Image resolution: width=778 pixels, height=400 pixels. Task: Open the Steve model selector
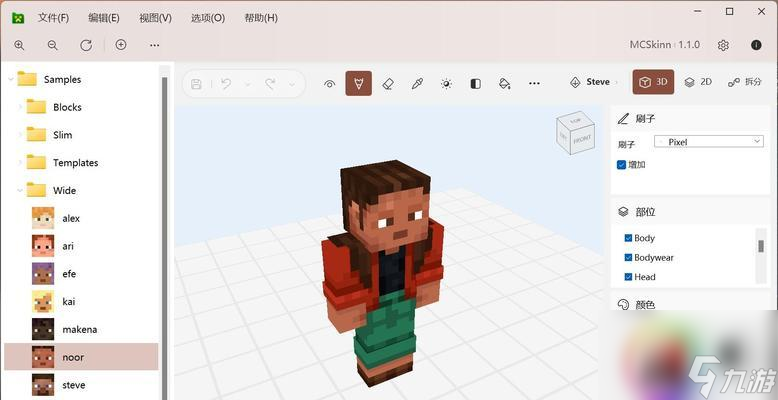594,82
